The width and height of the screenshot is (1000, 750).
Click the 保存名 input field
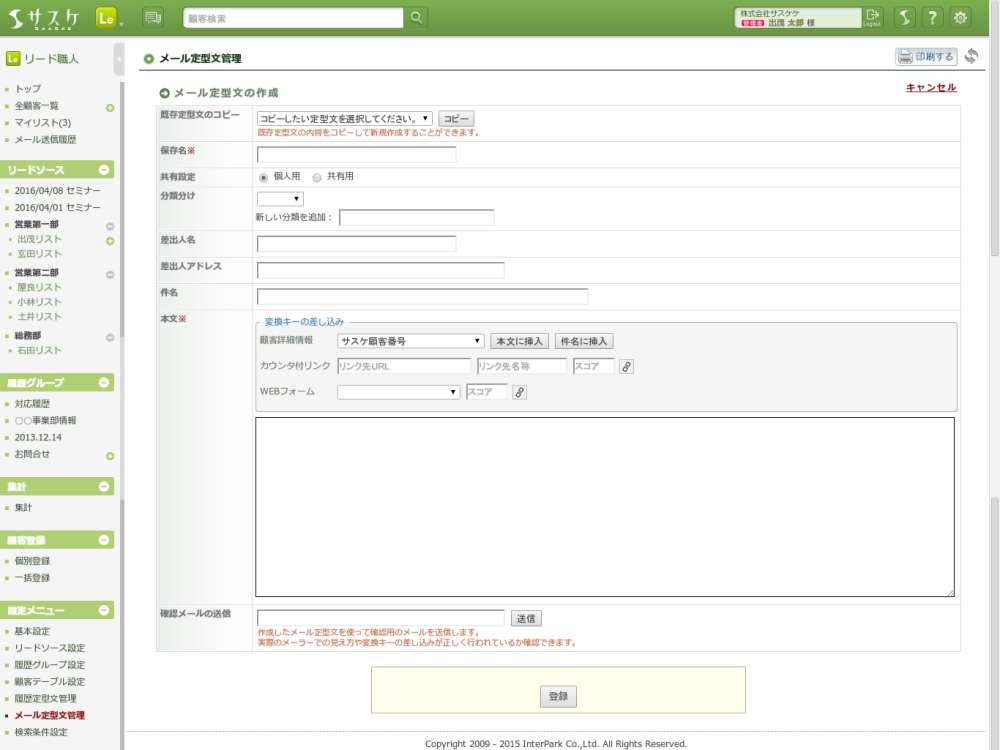tap(357, 154)
